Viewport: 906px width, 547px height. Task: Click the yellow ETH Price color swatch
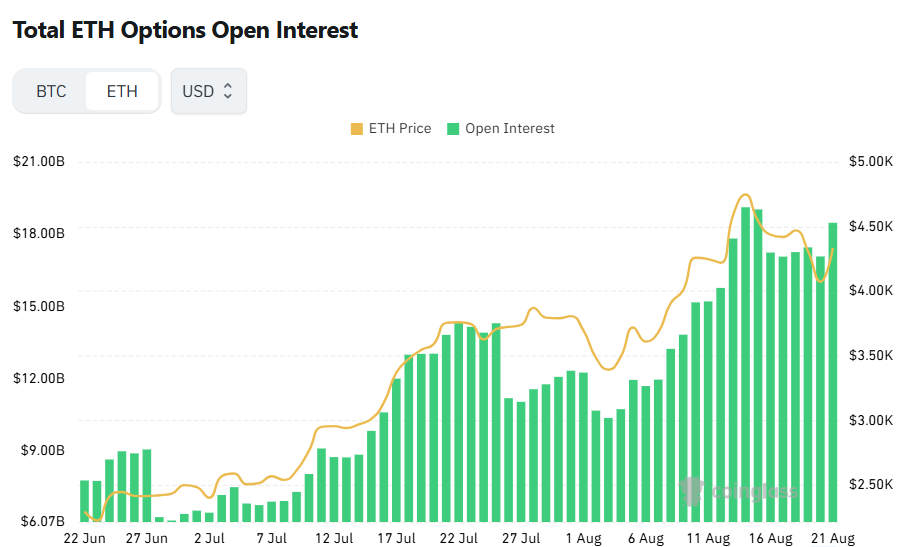click(x=357, y=129)
